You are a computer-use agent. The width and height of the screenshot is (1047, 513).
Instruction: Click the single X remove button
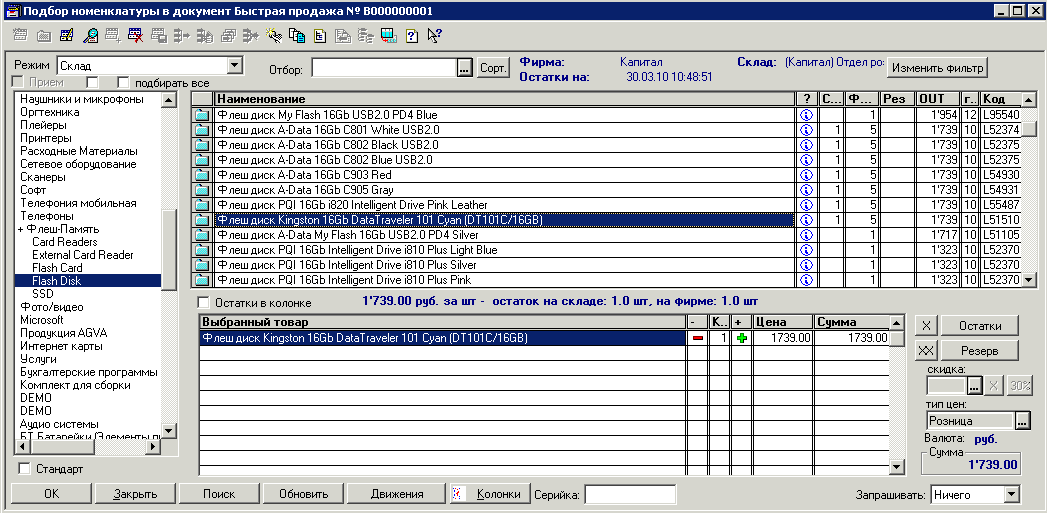(x=925, y=326)
